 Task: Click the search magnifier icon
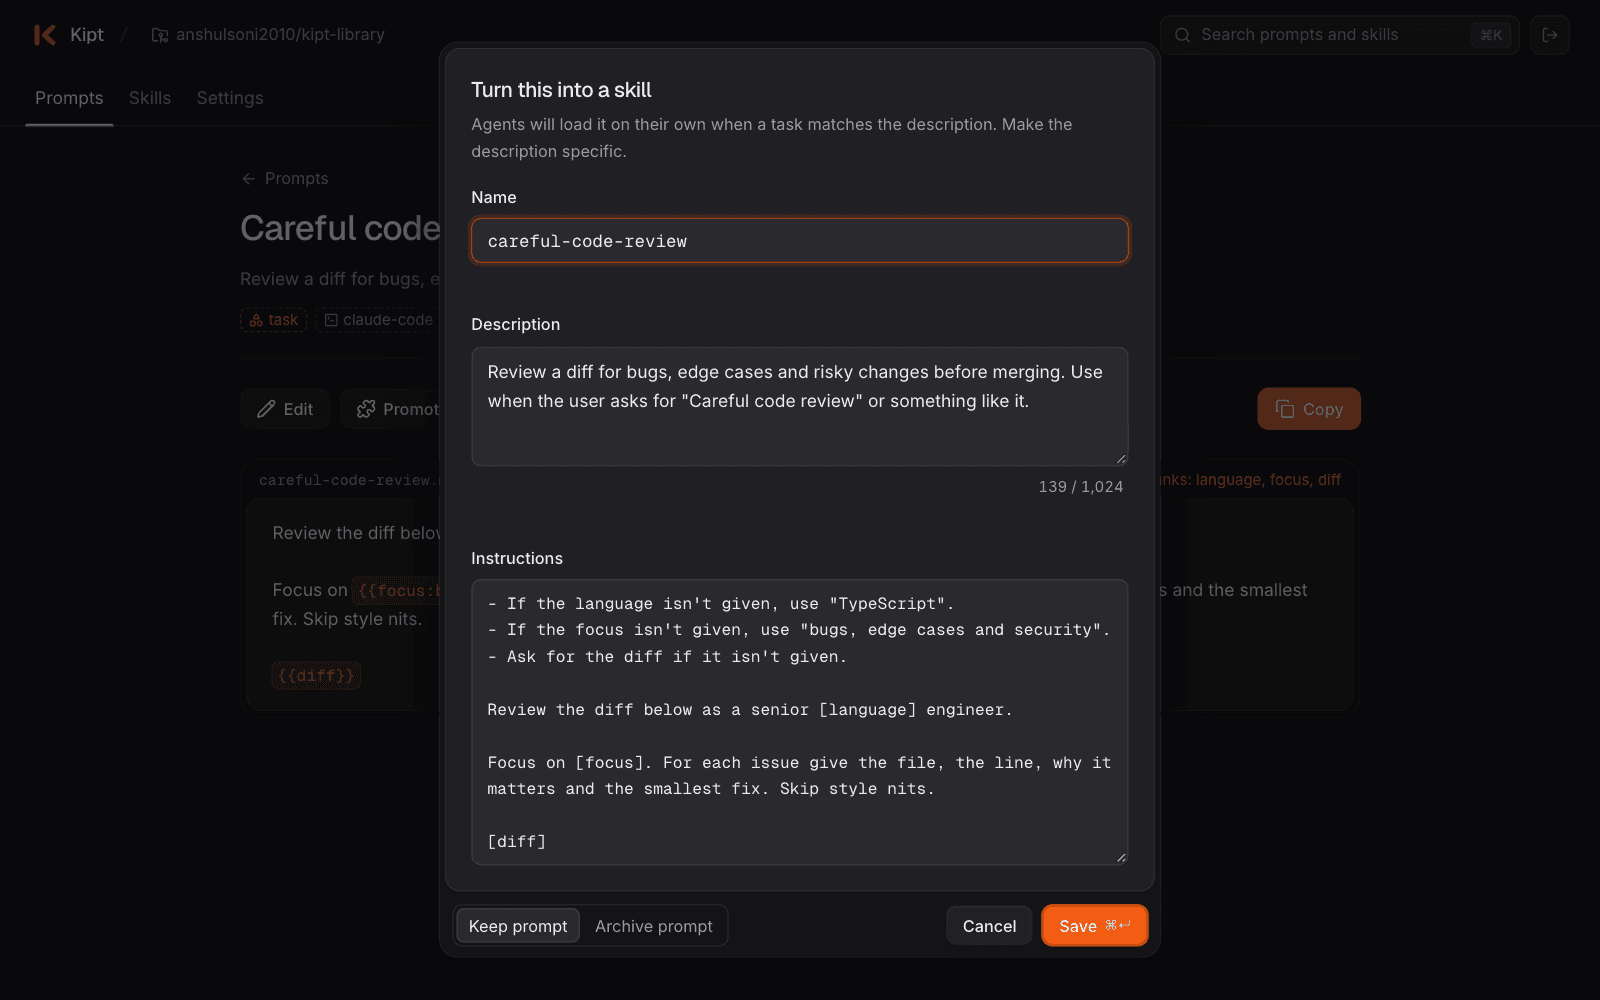[x=1182, y=35]
